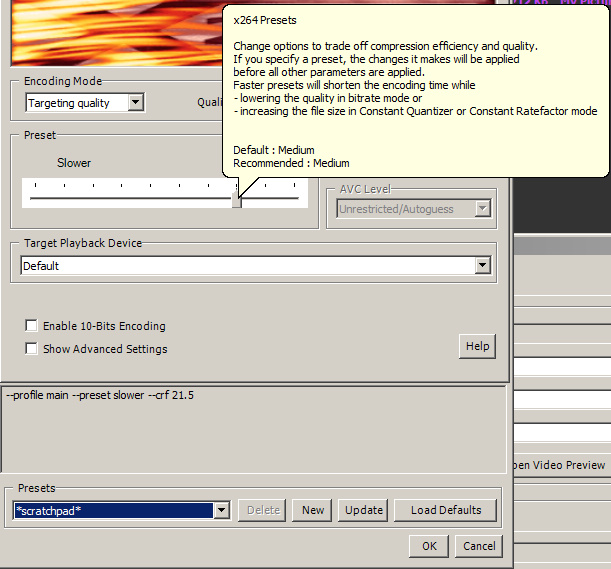The height and width of the screenshot is (569, 611).
Task: Click the 'Recommended : Medium' tooltip text
Action: pos(291,163)
